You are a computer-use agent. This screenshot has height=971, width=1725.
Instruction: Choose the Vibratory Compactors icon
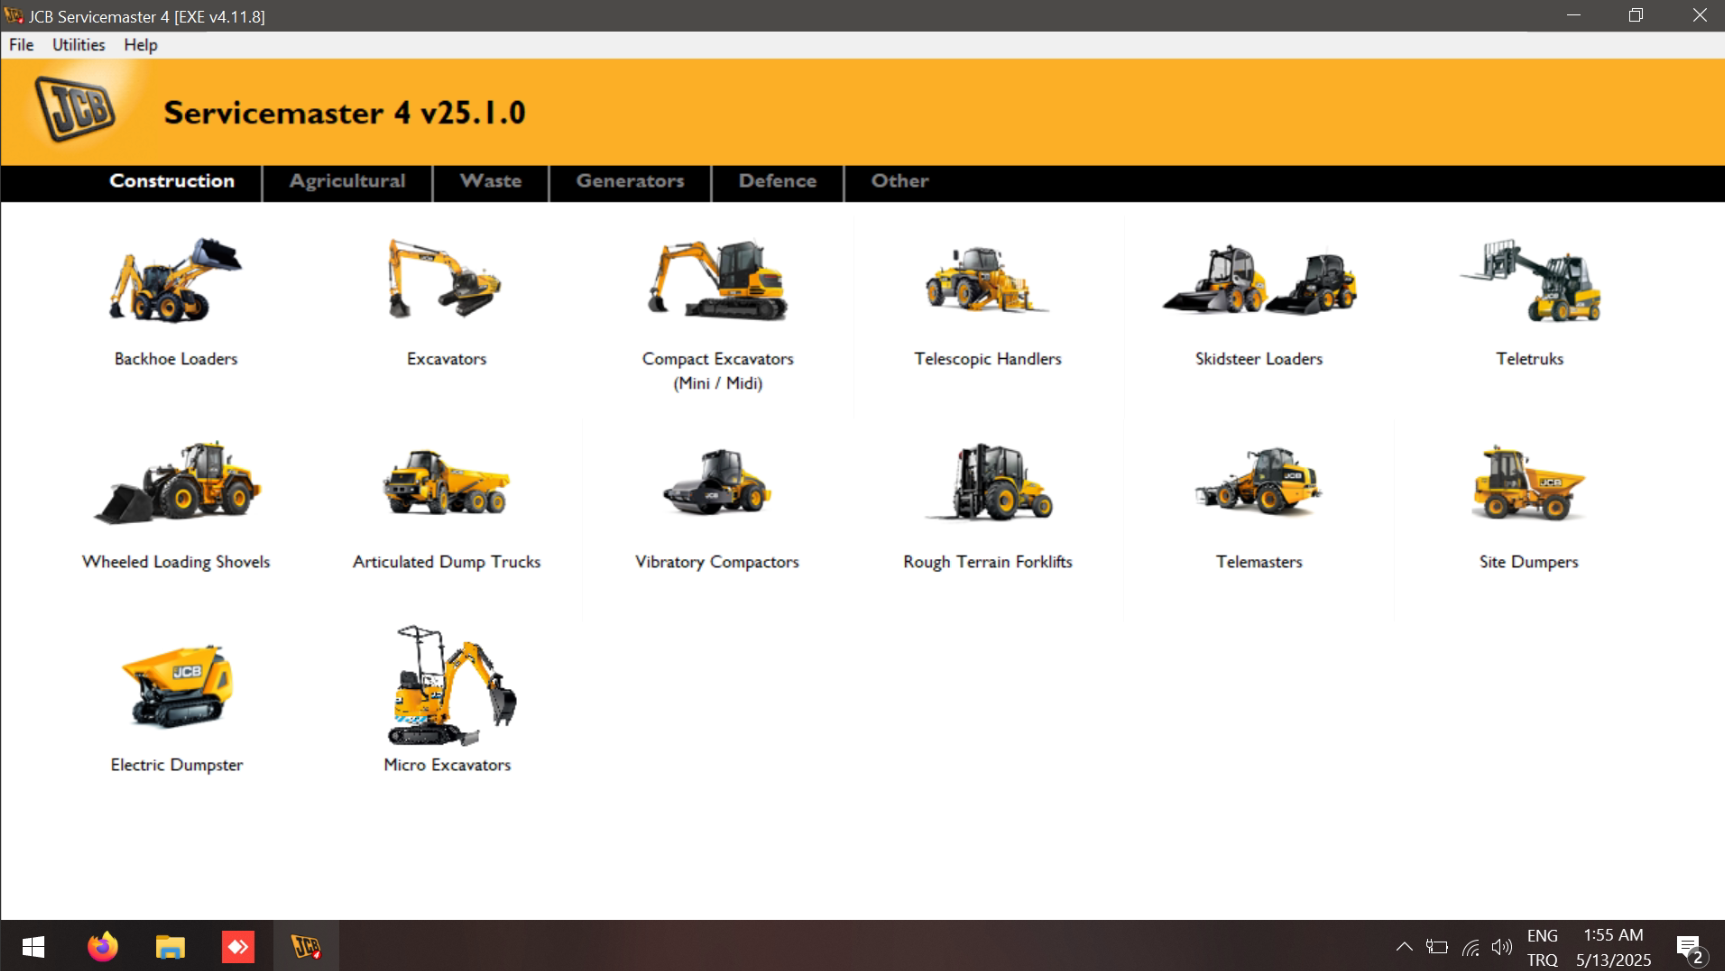(717, 485)
